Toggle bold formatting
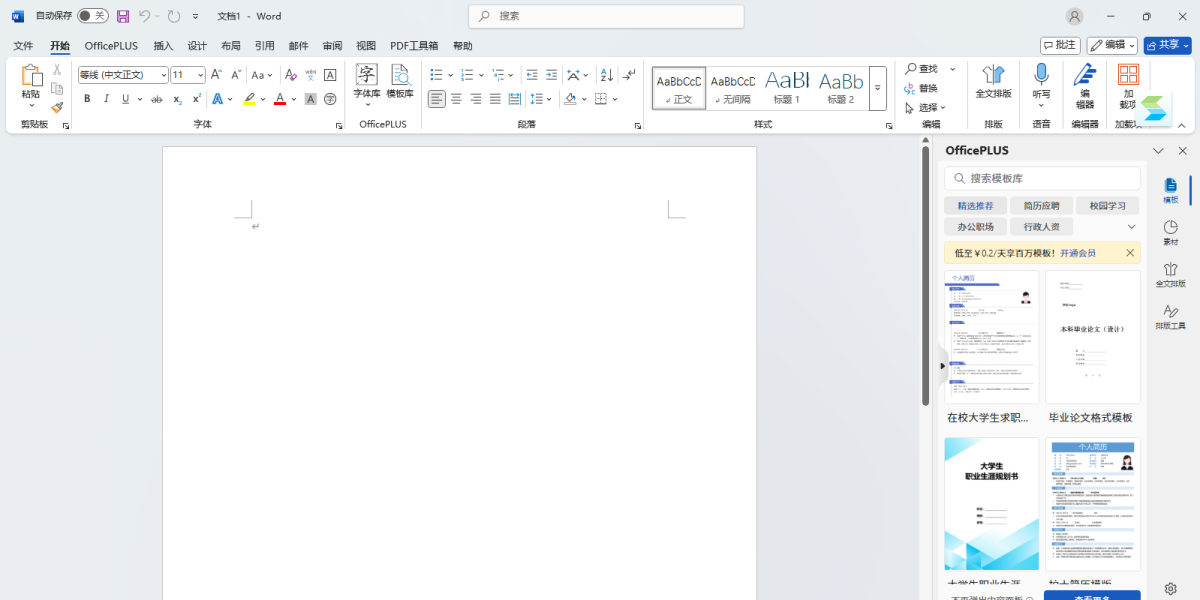The height and width of the screenshot is (600, 1200). (x=87, y=99)
